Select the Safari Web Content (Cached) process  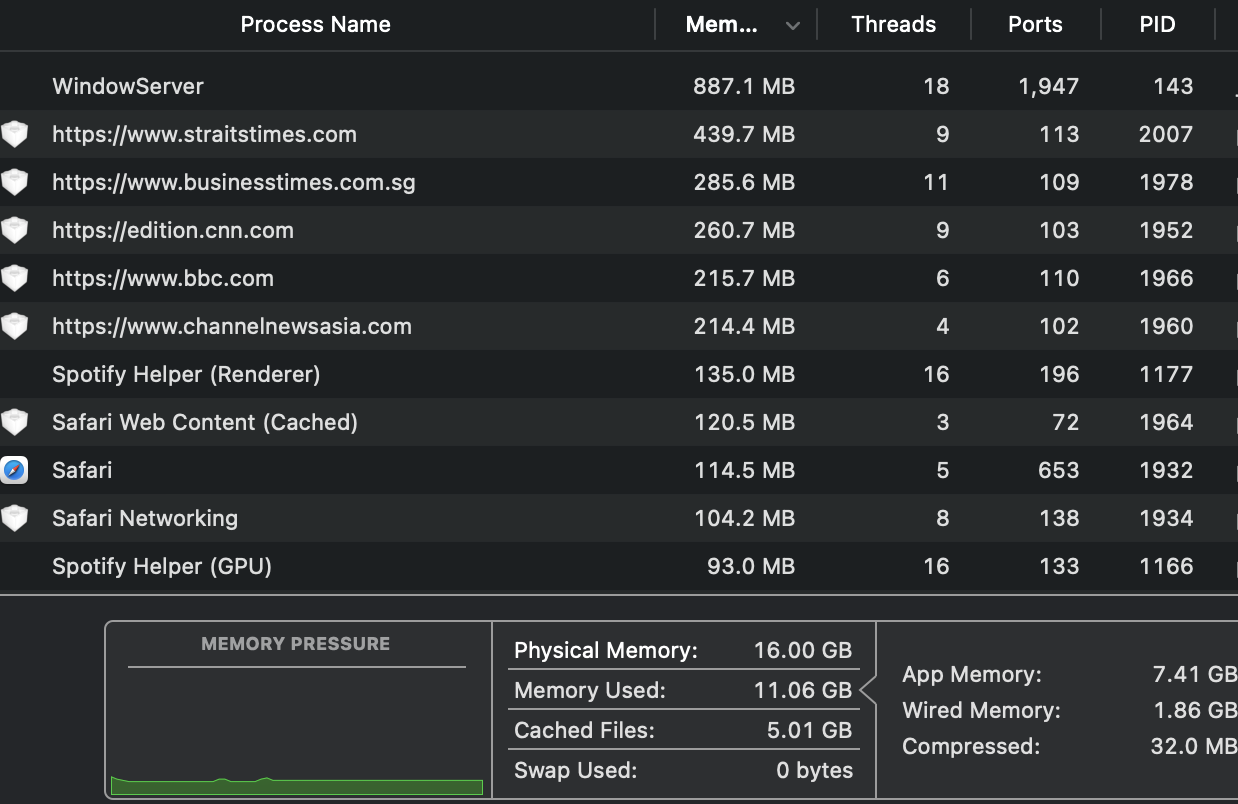205,422
